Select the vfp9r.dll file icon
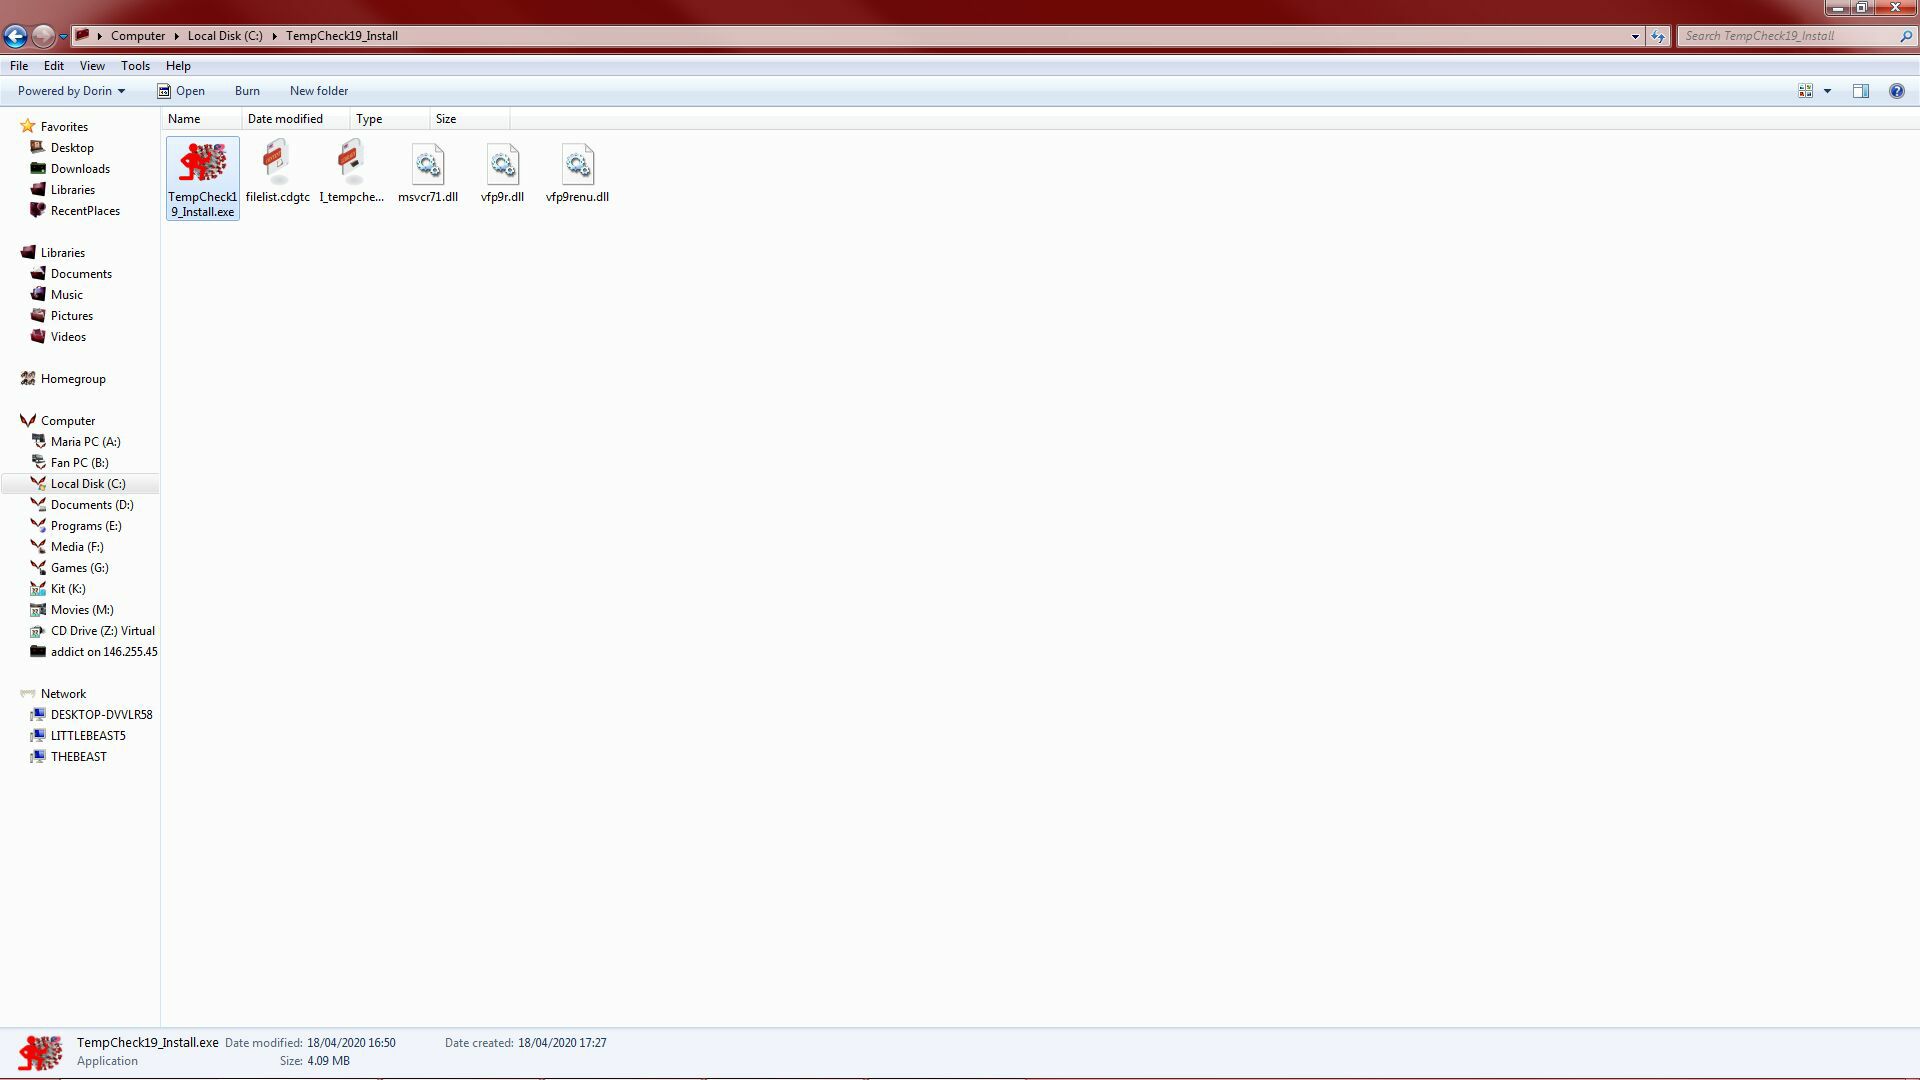The height and width of the screenshot is (1080, 1920). point(502,165)
